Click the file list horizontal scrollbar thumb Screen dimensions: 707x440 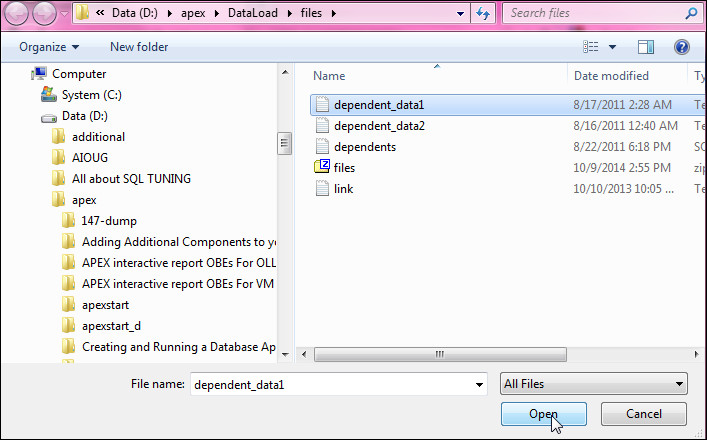[x=440, y=354]
